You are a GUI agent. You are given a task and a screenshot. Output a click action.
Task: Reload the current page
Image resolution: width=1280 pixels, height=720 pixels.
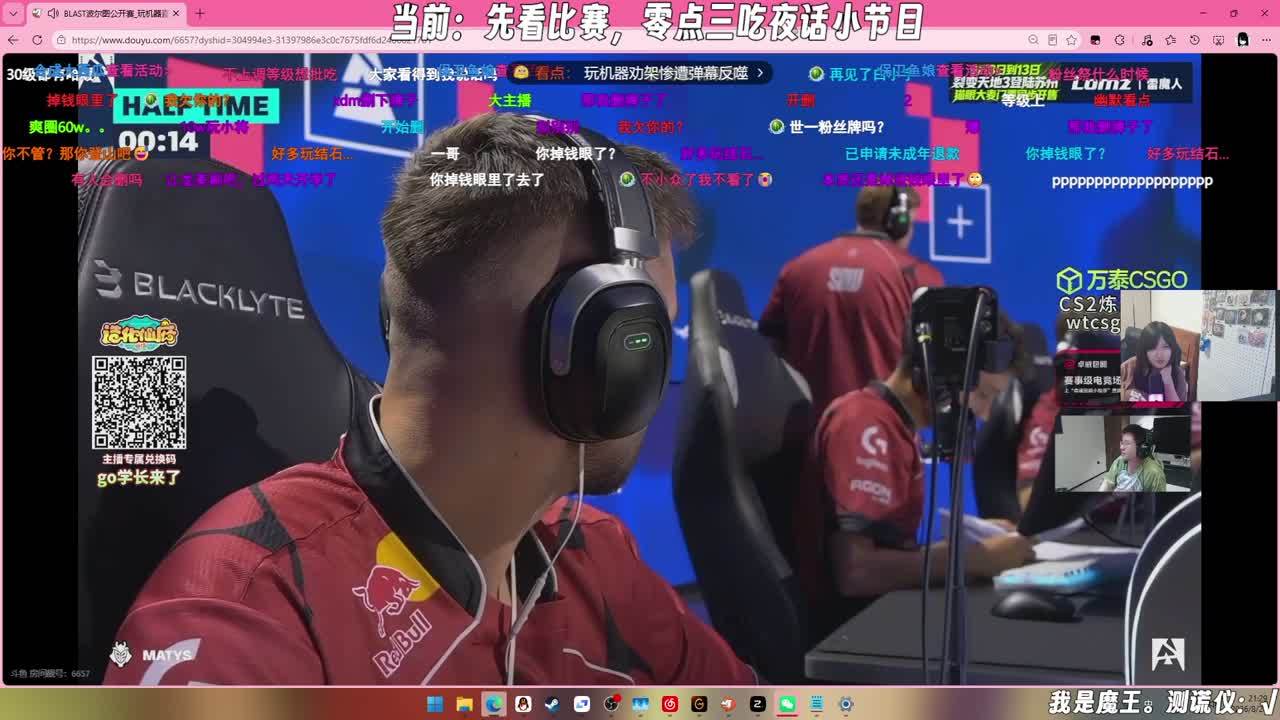coord(37,40)
